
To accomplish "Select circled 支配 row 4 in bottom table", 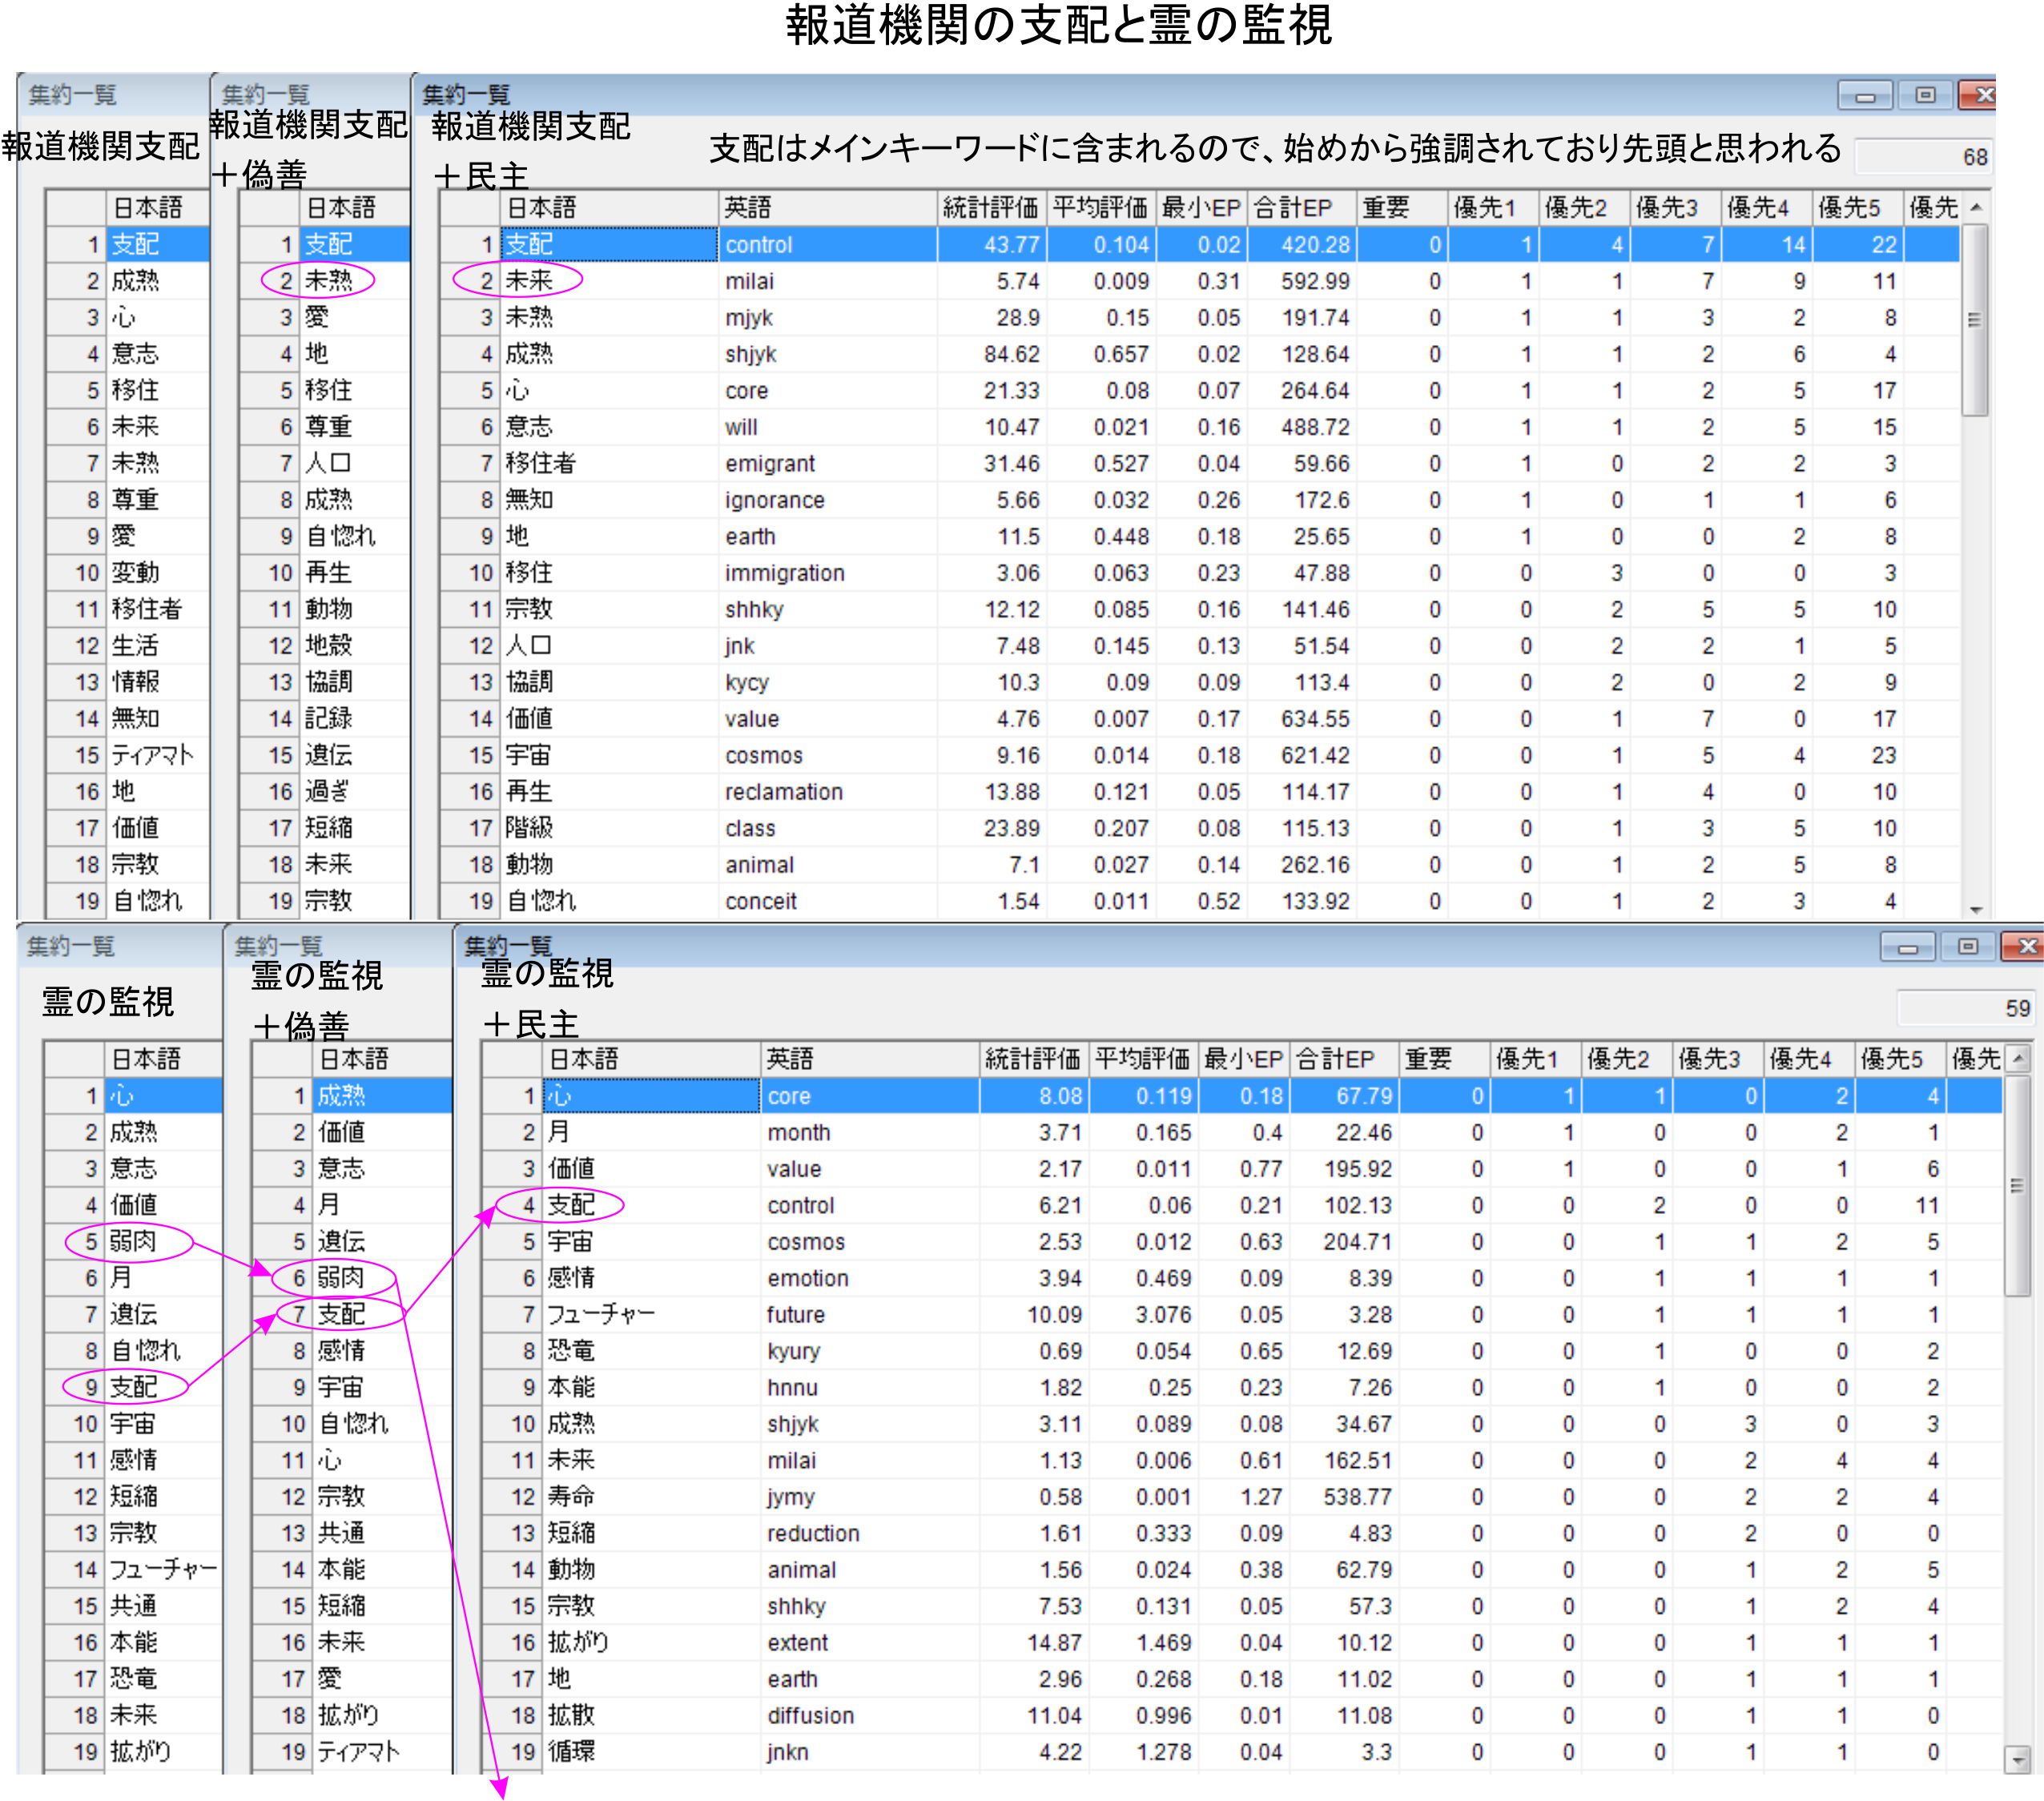I will click(571, 1205).
